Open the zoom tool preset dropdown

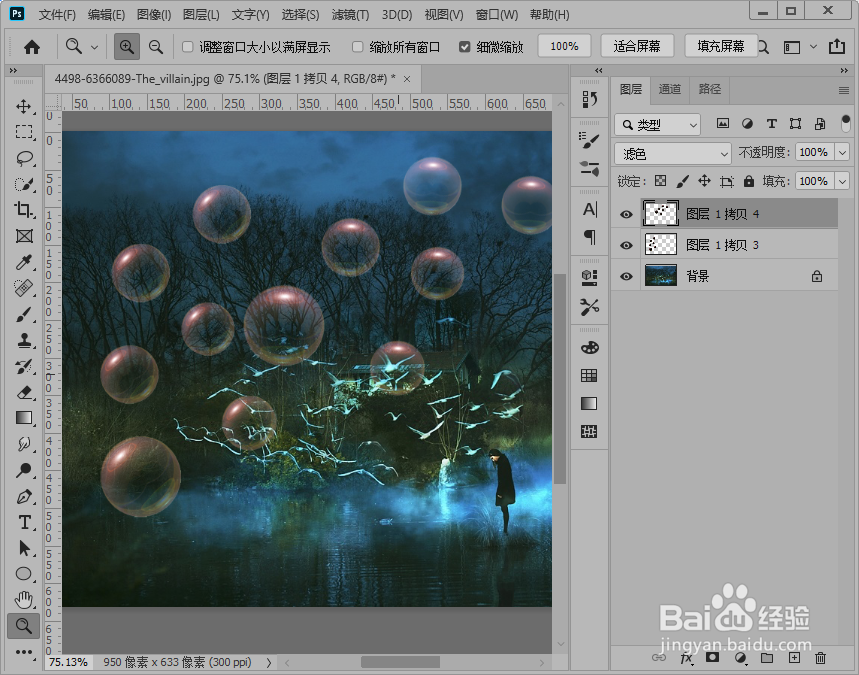tap(94, 47)
